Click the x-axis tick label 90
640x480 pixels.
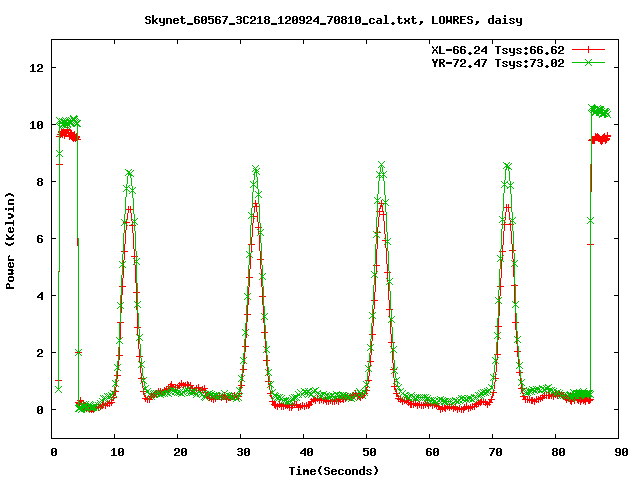coord(621,452)
